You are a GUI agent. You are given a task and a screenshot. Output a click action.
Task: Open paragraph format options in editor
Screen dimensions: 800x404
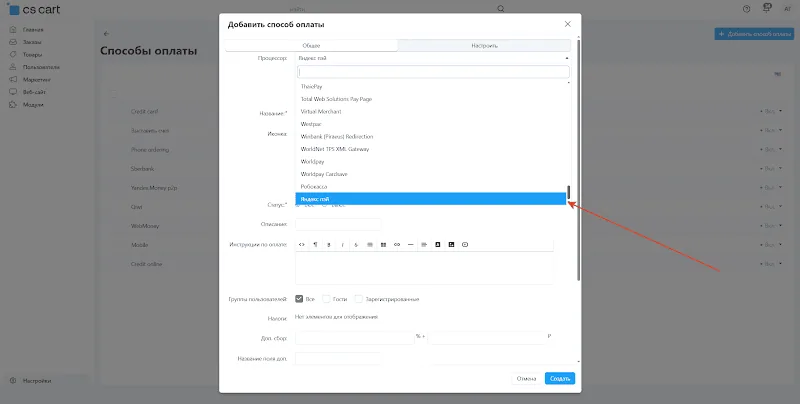315,245
